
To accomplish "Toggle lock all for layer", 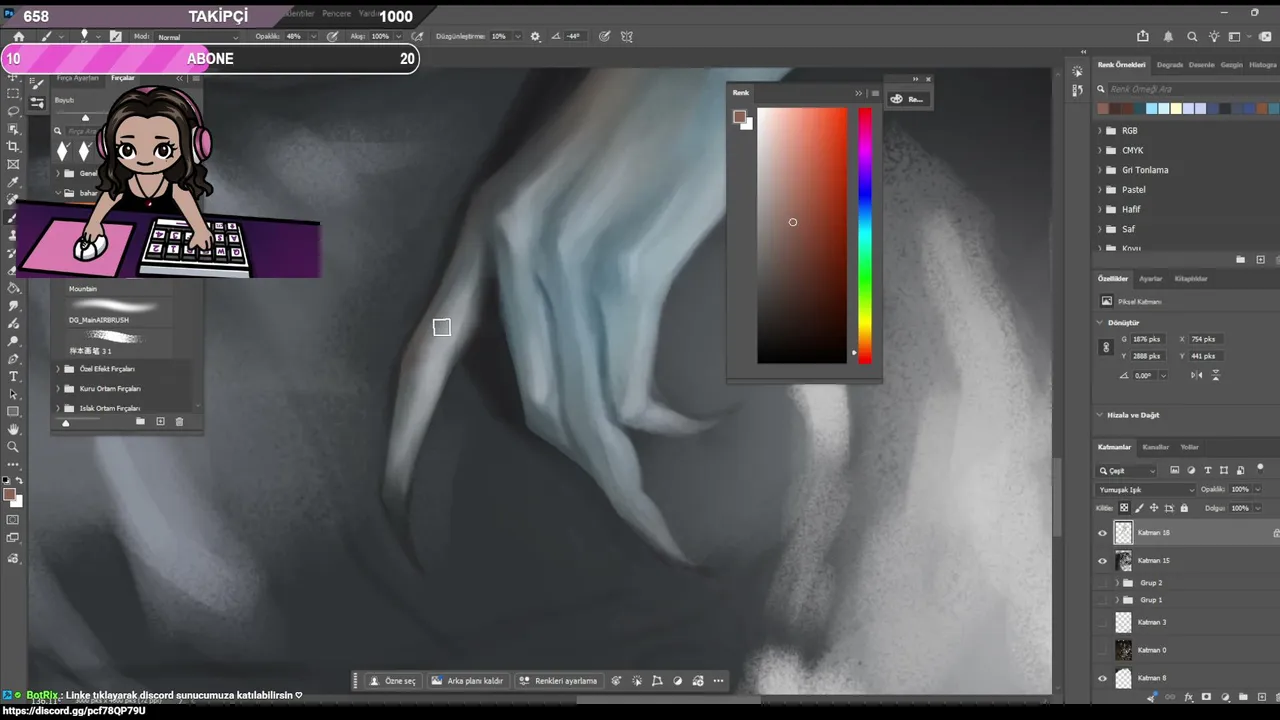I will point(1185,508).
